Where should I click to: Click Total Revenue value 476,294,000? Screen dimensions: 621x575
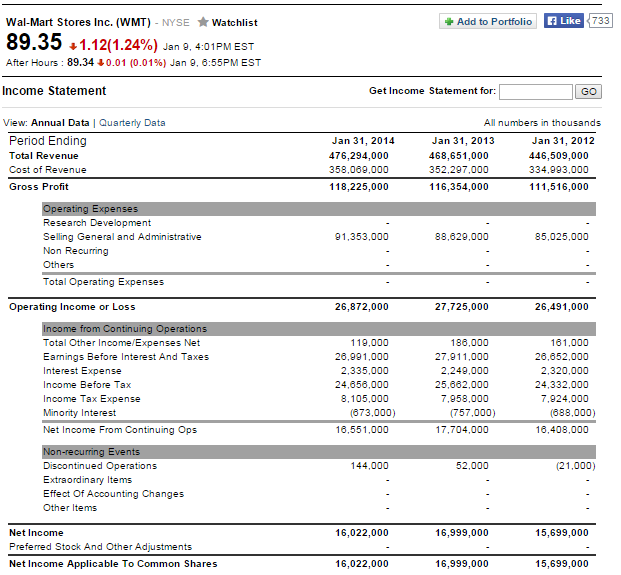click(x=359, y=156)
